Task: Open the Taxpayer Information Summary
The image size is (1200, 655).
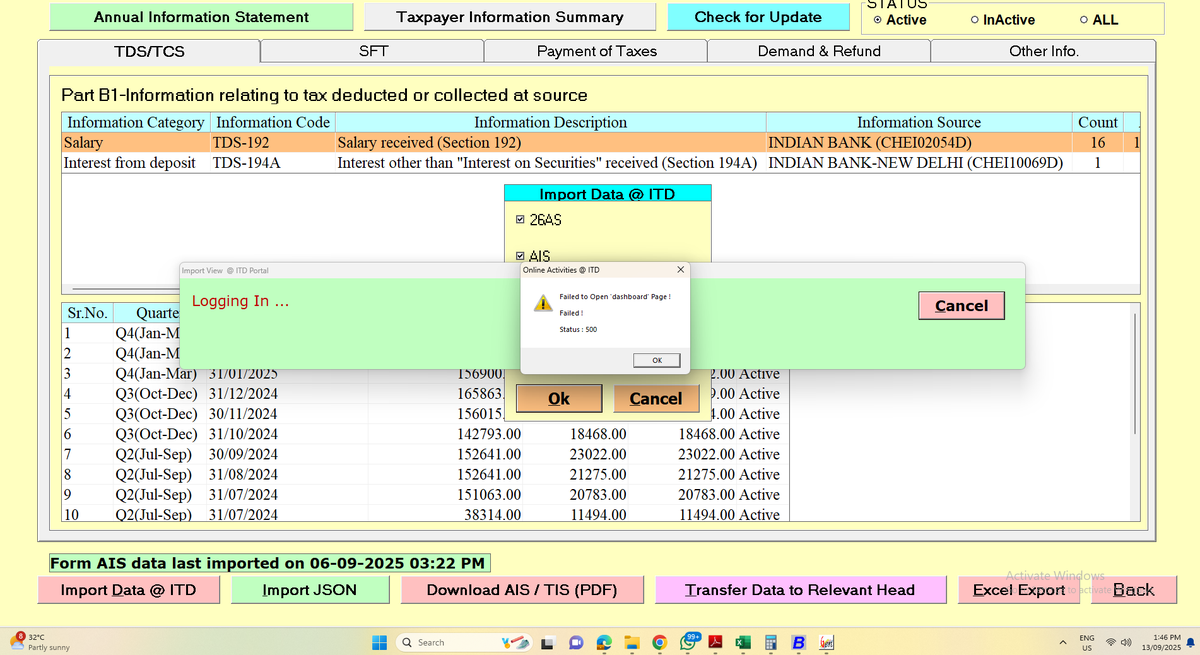Action: click(510, 17)
